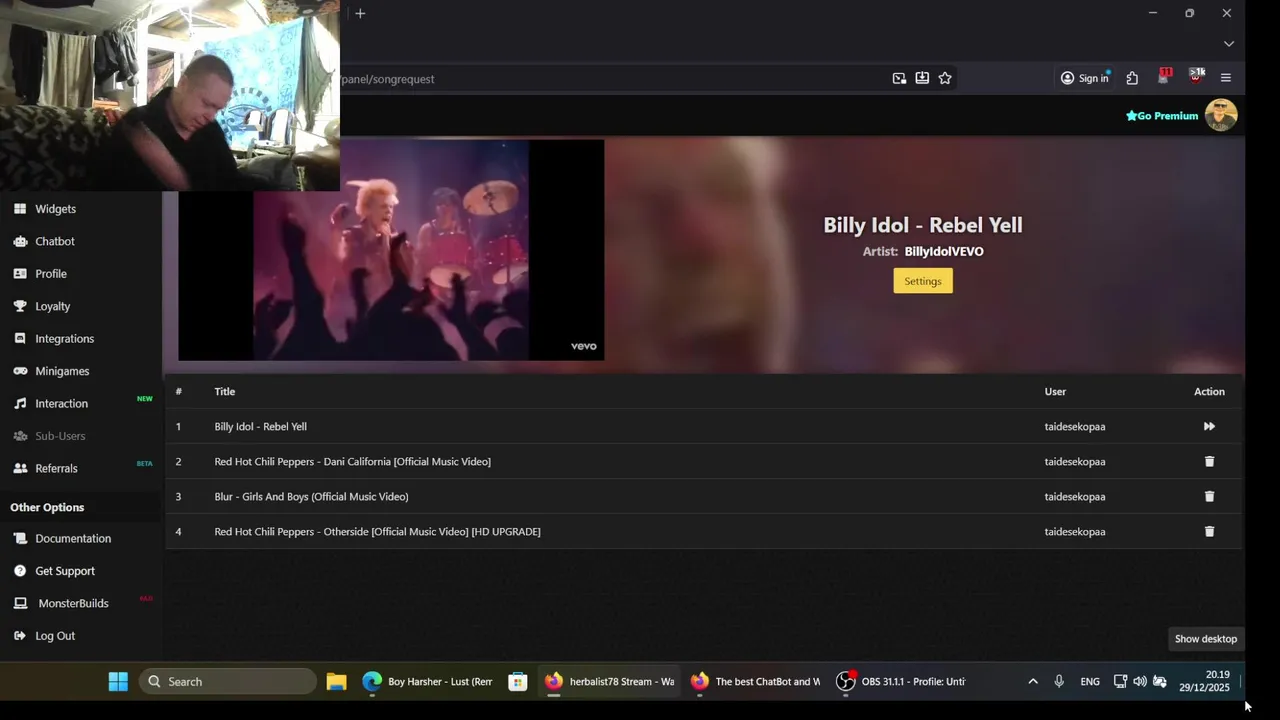This screenshot has height=720, width=1280.
Task: Open the Chatbot sidebar item
Action: [x=55, y=241]
